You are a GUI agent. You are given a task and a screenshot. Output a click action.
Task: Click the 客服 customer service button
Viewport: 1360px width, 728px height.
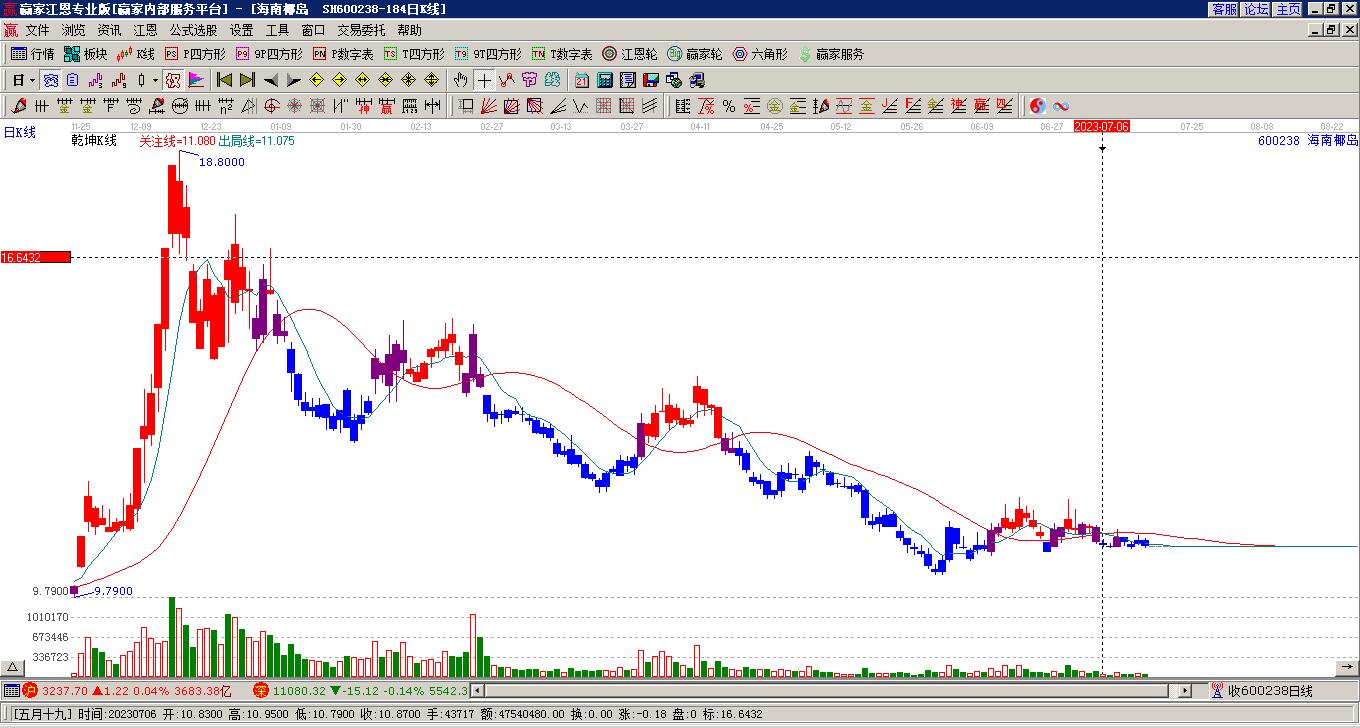point(1224,9)
